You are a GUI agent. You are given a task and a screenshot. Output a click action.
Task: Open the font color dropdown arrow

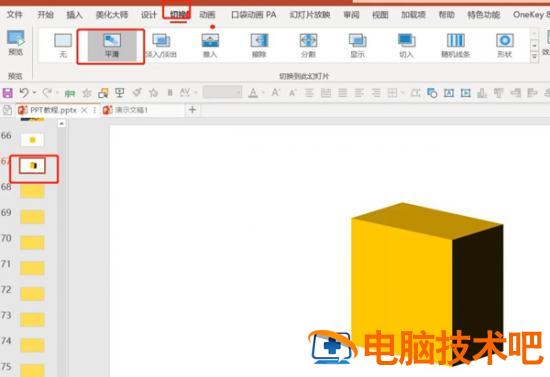click(263, 93)
